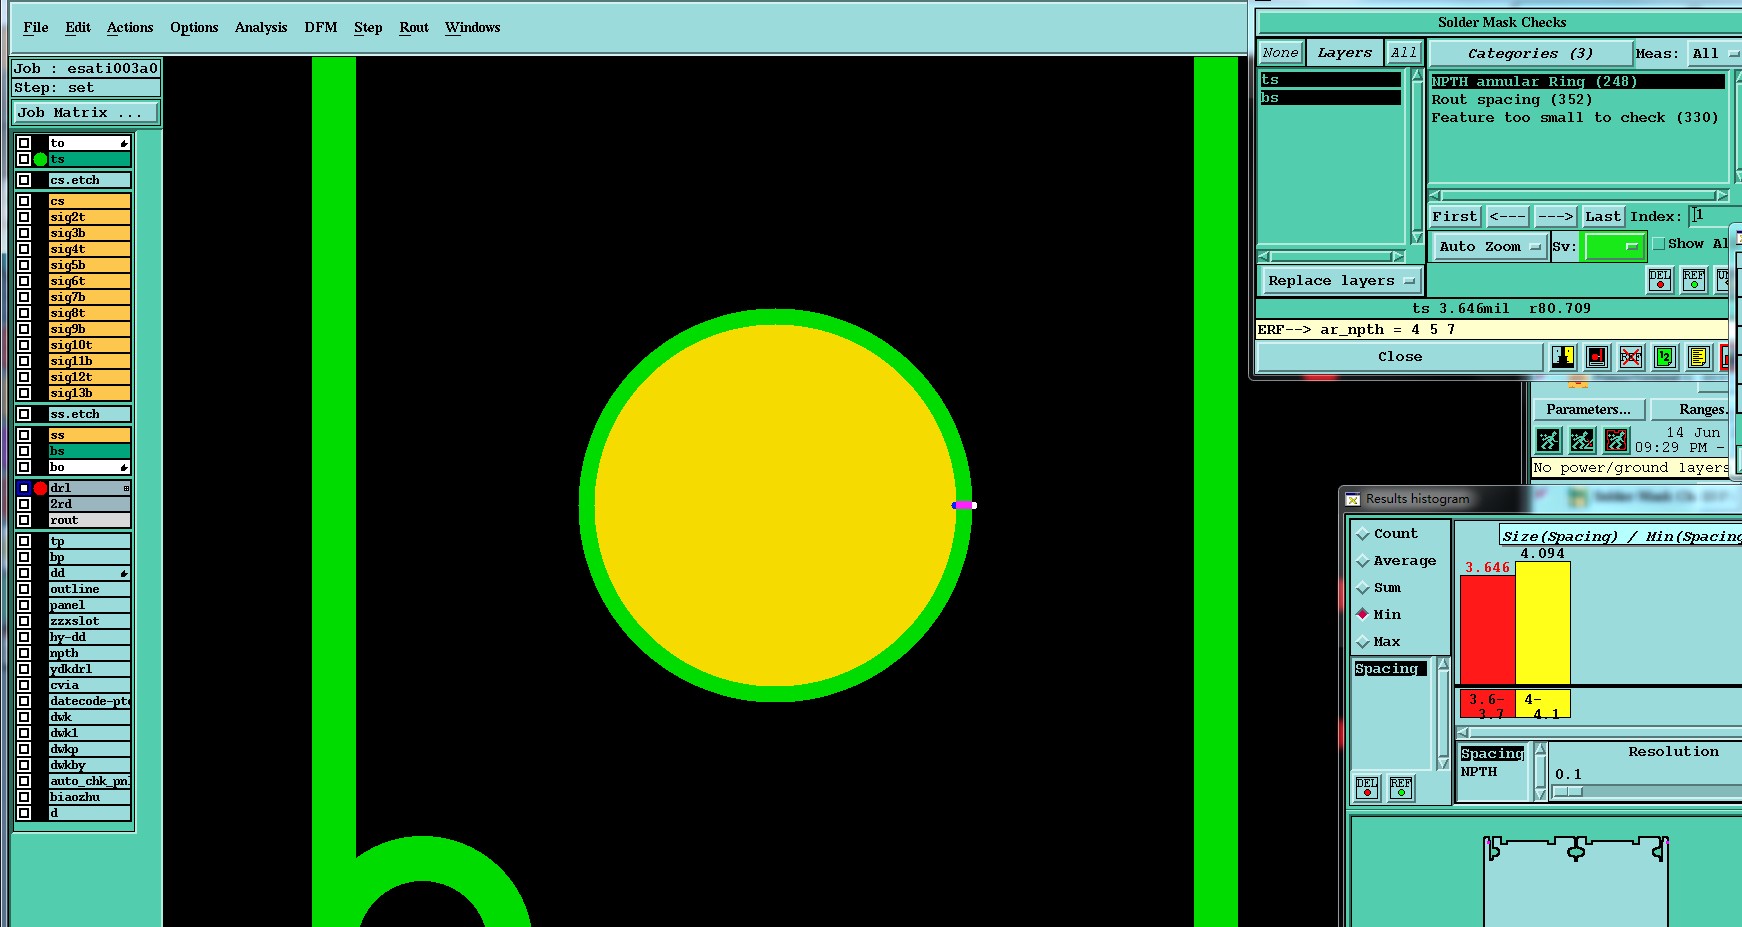Image resolution: width=1742 pixels, height=927 pixels.
Task: Open the Analysis menu
Action: click(x=261, y=28)
